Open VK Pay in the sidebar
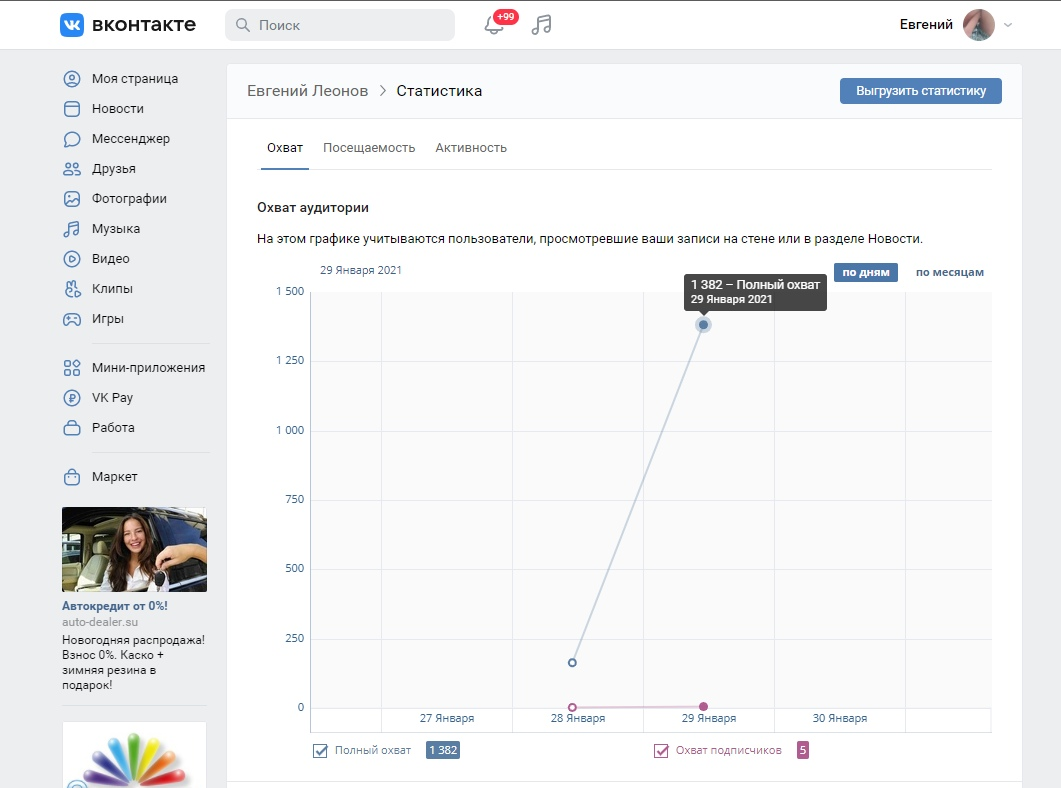 [112, 397]
